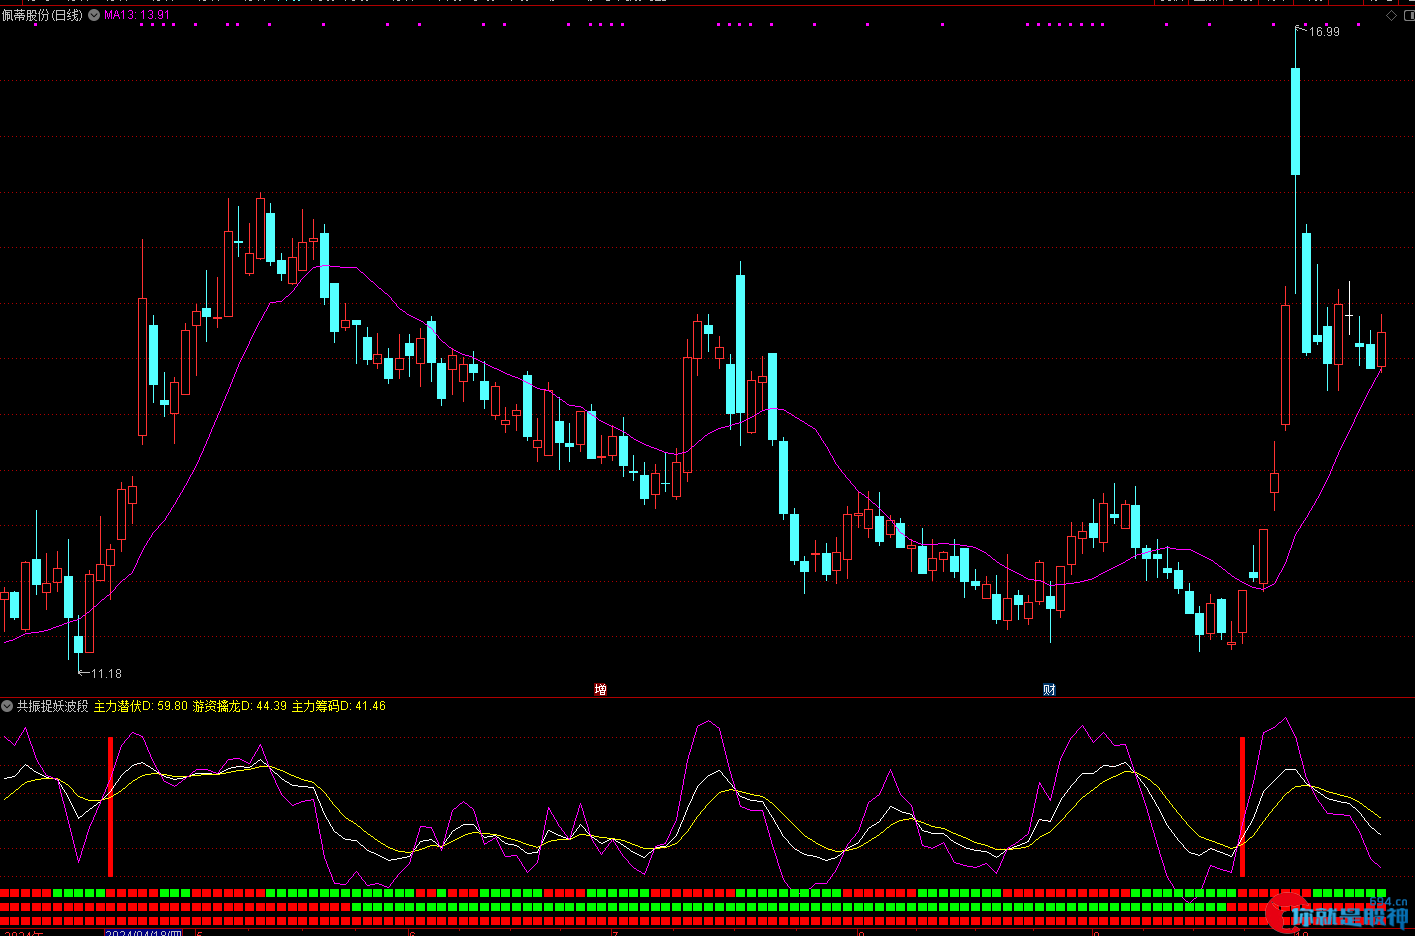Click the diamond icon in the top-right corner
The image size is (1415, 936).
coord(1391,16)
